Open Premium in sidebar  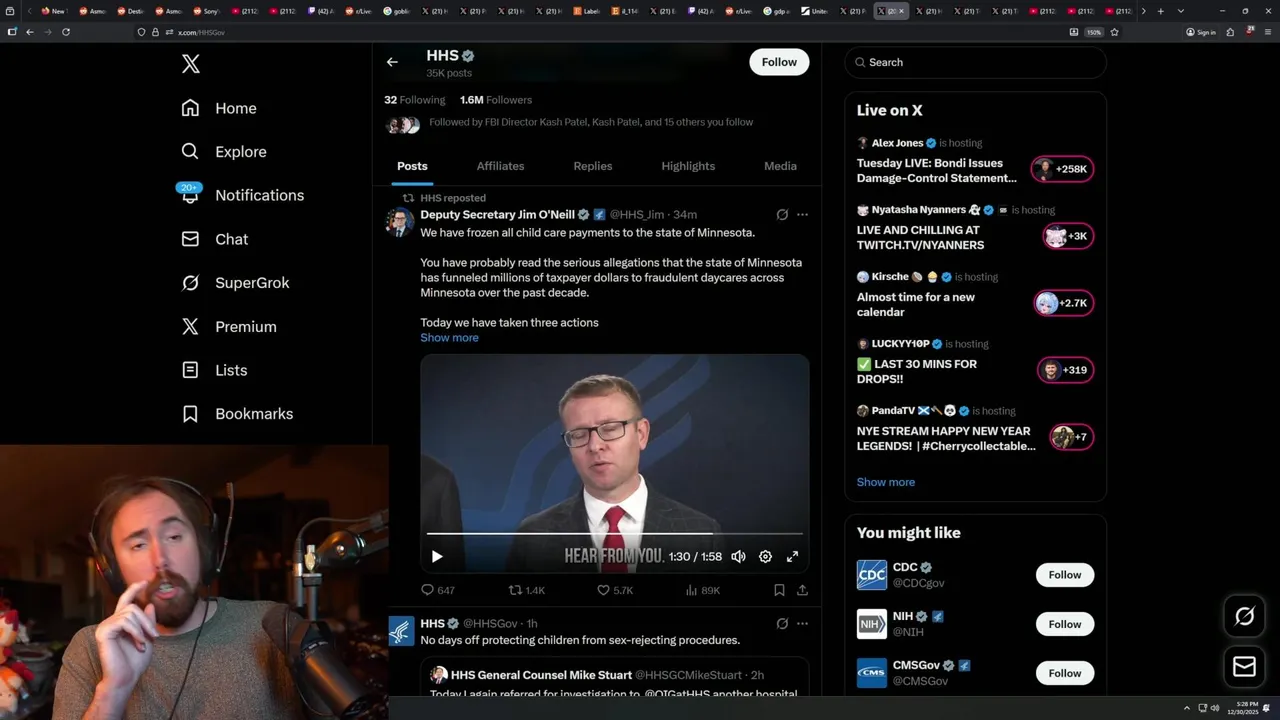point(229,327)
